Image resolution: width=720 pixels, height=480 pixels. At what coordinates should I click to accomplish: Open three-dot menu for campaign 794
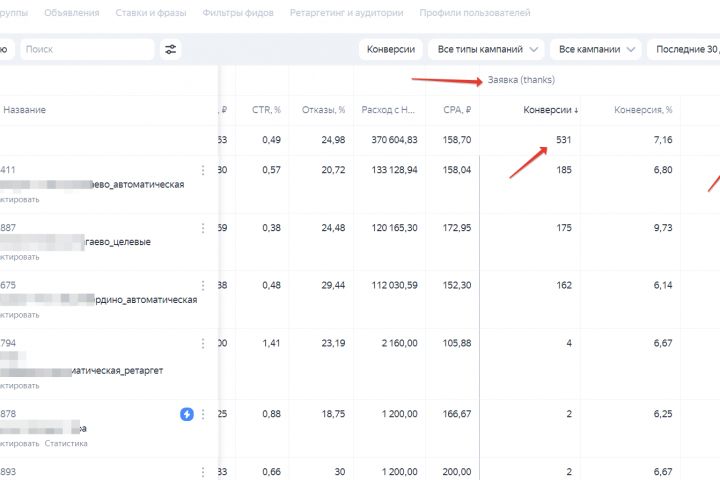click(x=203, y=344)
